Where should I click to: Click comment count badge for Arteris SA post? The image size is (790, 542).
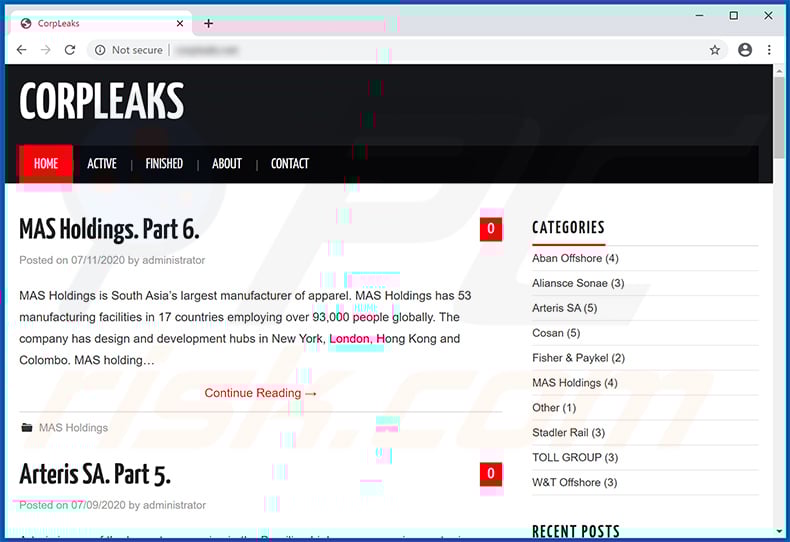[491, 473]
